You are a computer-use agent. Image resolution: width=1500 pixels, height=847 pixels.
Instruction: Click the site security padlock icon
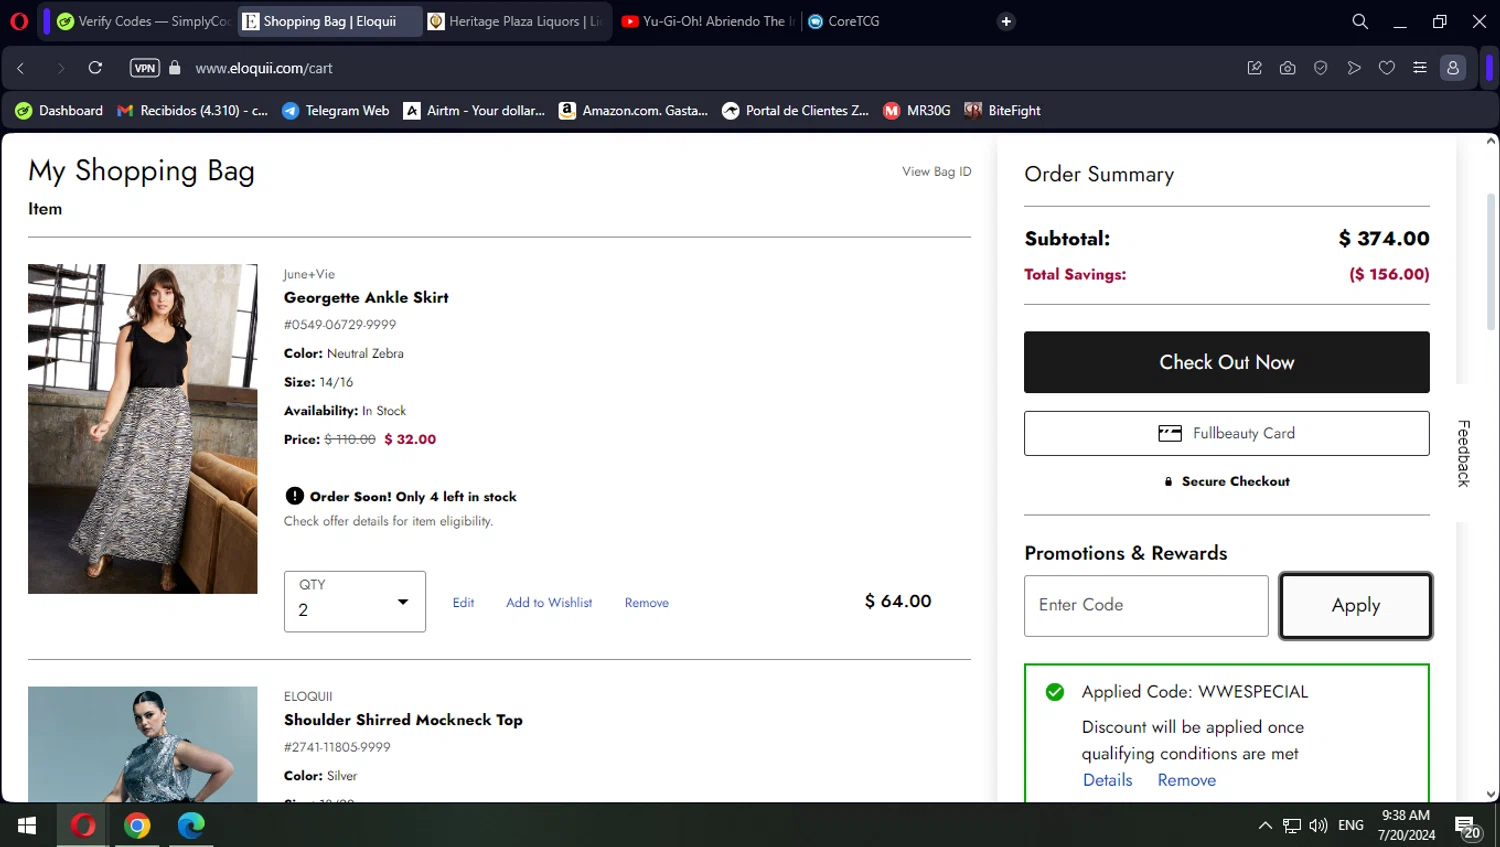175,68
